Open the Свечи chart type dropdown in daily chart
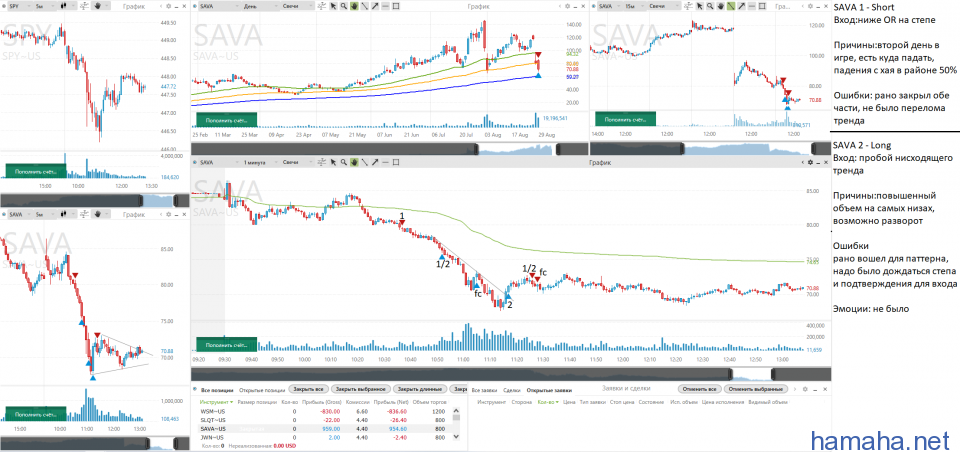This screenshot has height=452, width=960. 298,6
